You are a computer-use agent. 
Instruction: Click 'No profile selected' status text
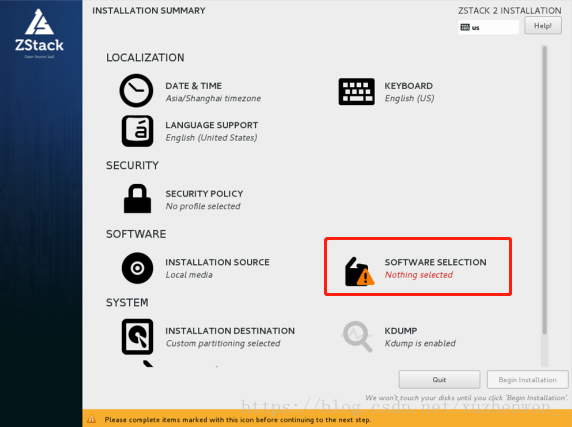click(x=203, y=206)
